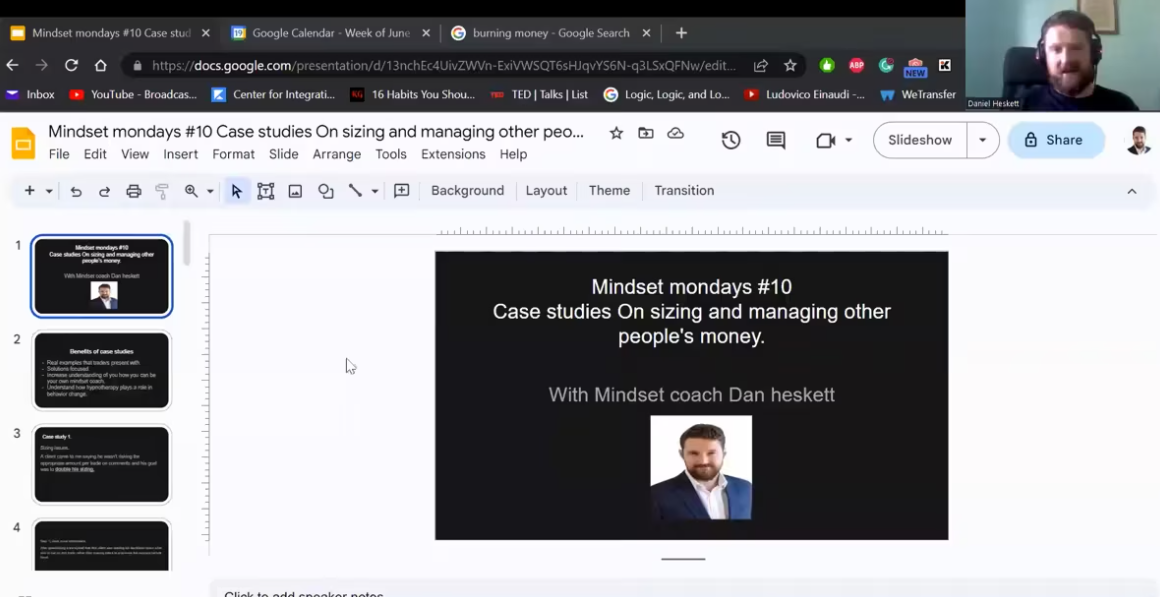1160x597 pixels.
Task: Select the portrait photo on the slide
Action: (x=701, y=468)
